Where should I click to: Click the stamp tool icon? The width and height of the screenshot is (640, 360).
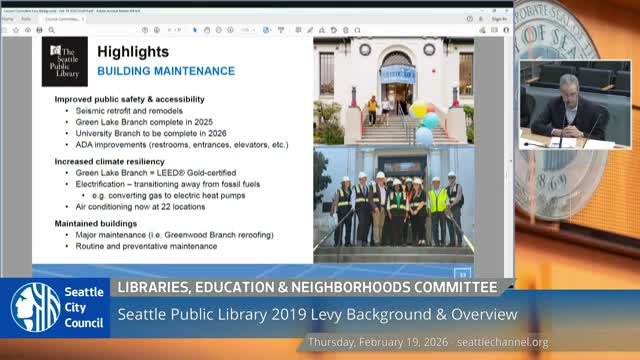334,30
